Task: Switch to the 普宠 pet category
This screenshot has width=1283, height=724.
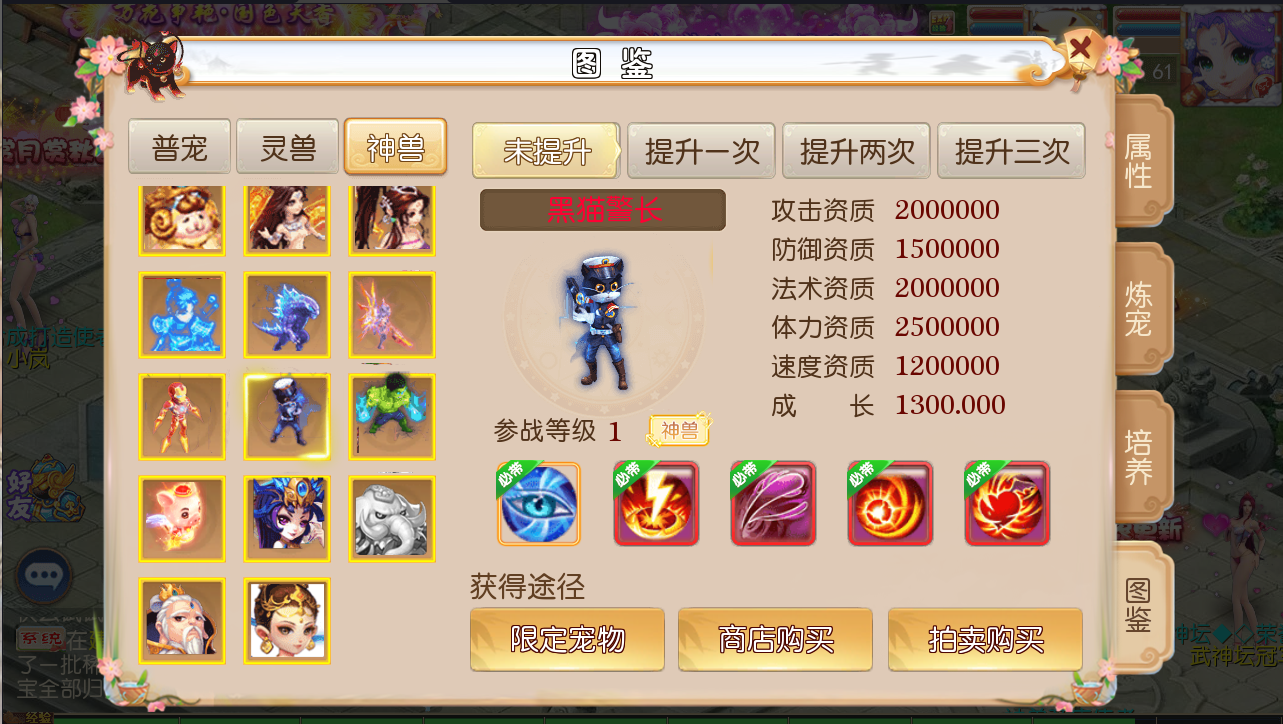Action: pos(180,148)
